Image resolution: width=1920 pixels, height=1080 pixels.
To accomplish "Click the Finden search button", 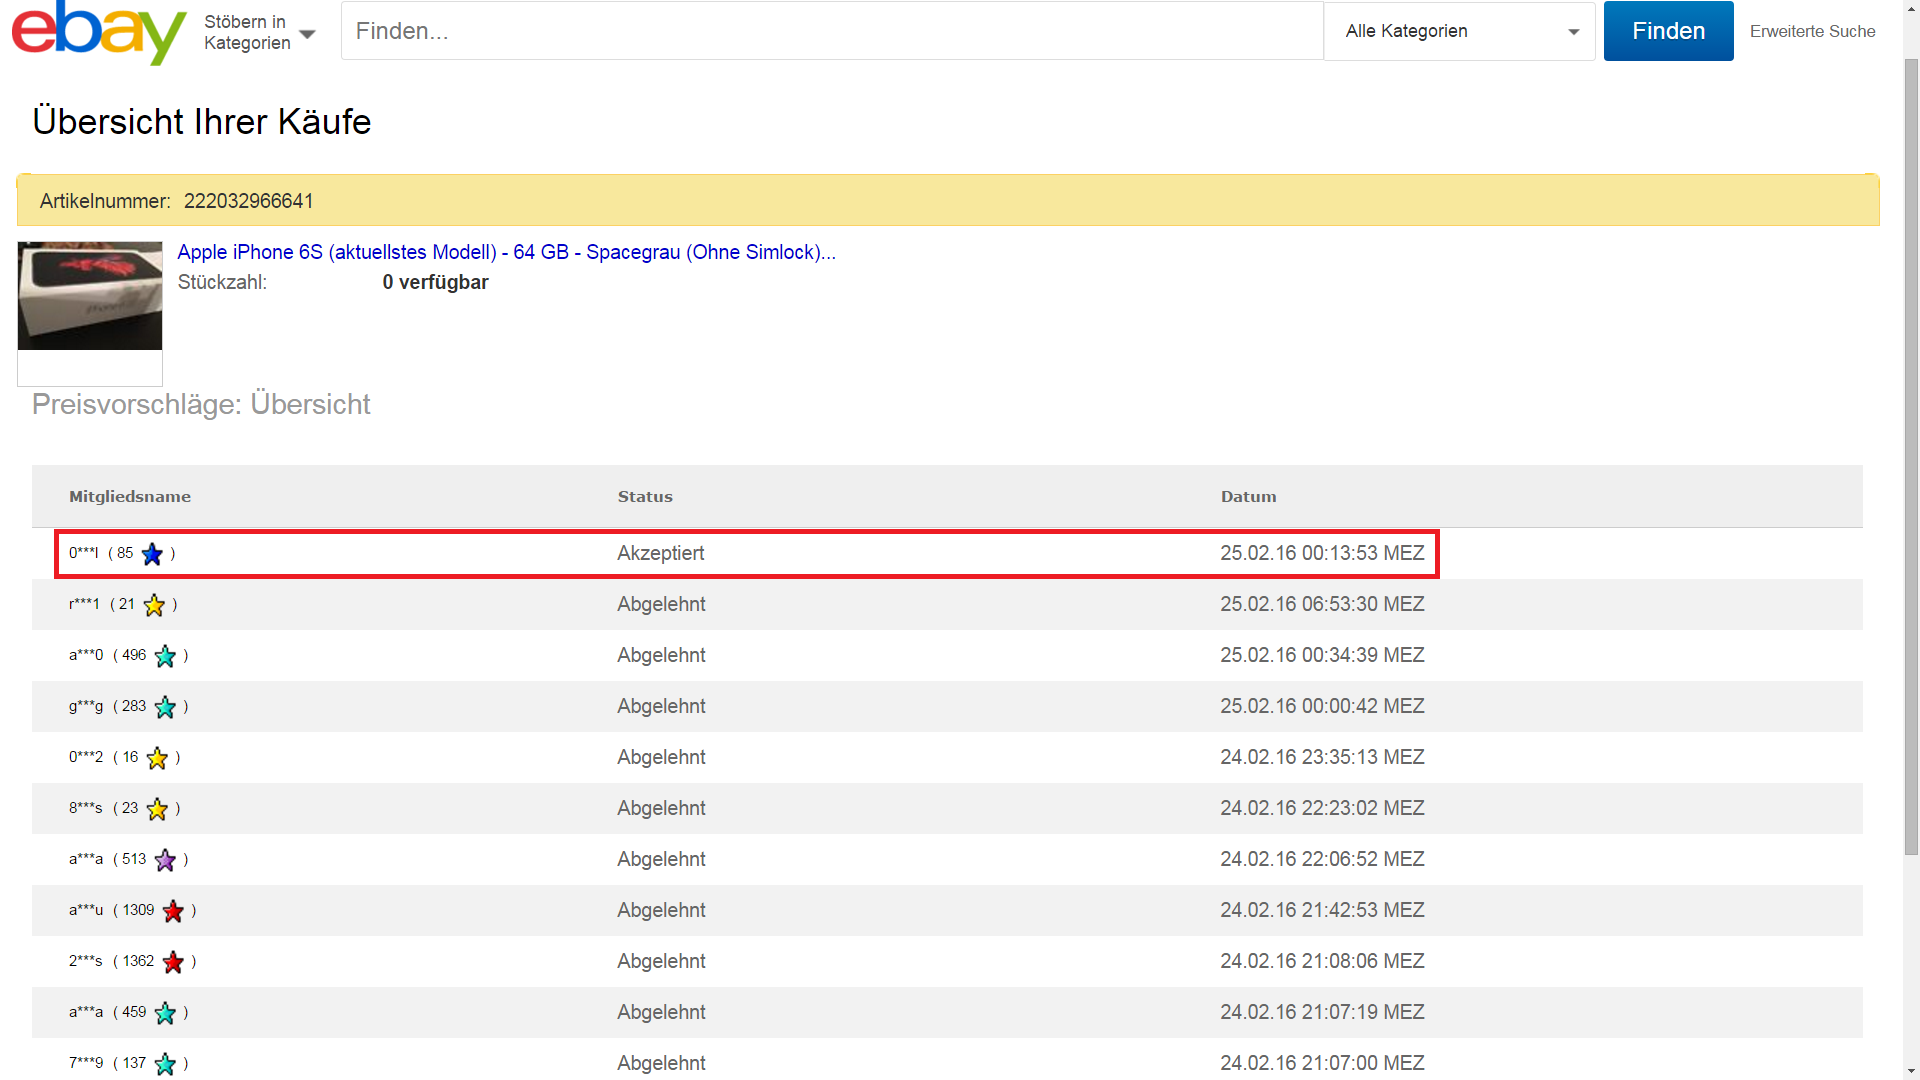I will [1668, 31].
